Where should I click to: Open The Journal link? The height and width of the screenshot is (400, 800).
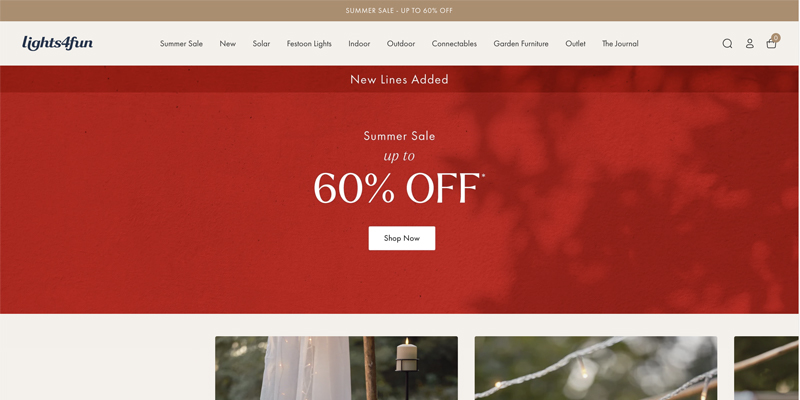pyautogui.click(x=620, y=44)
